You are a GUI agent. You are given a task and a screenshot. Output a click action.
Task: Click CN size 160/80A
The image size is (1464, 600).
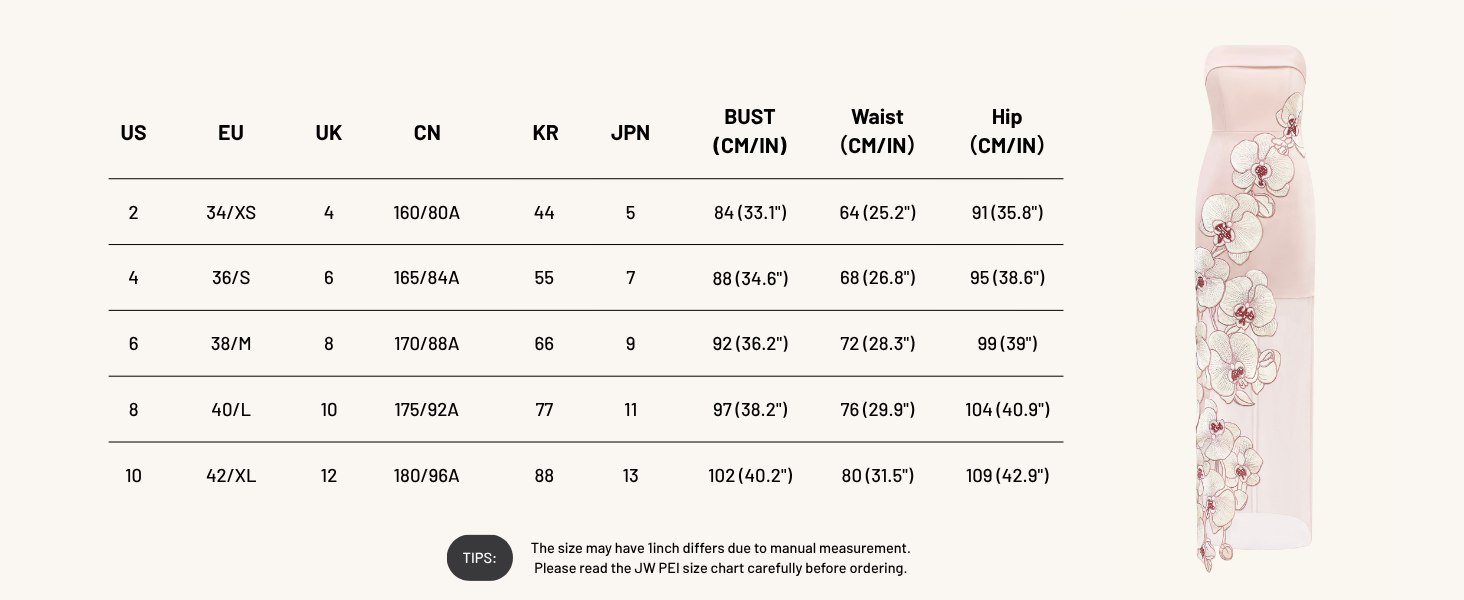[427, 213]
